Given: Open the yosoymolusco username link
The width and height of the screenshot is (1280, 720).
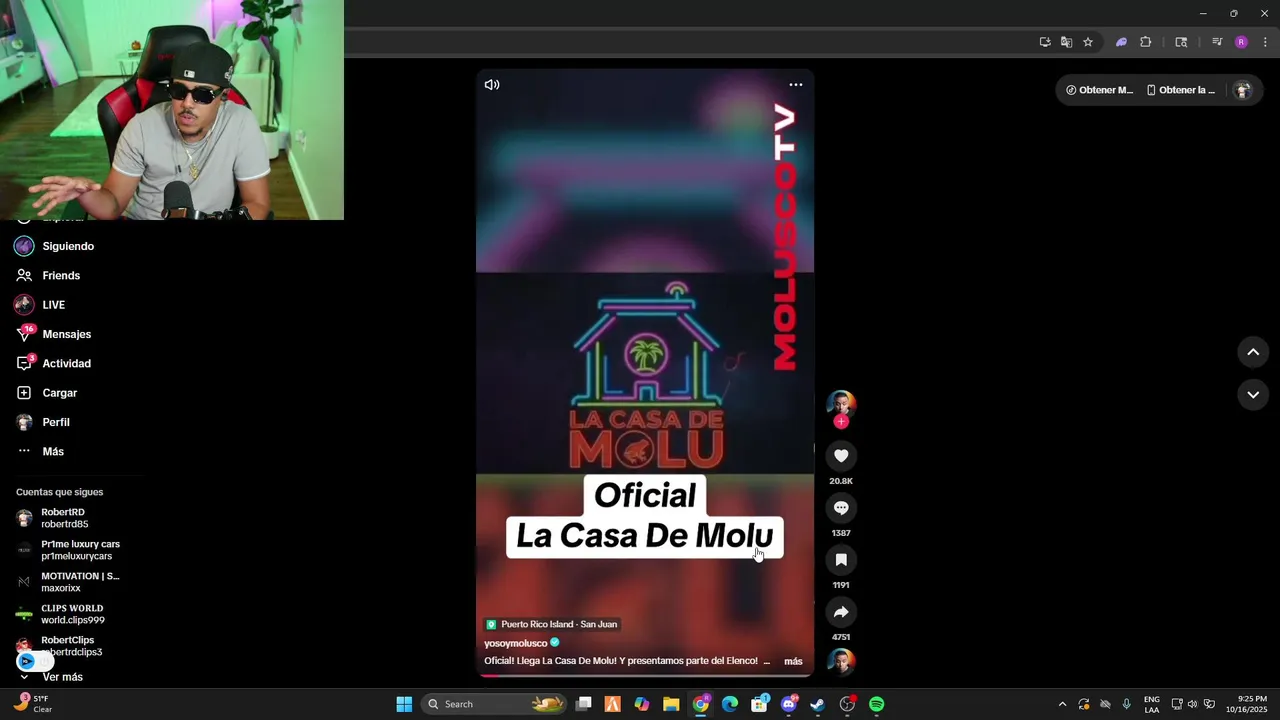Looking at the screenshot, I should coord(516,643).
